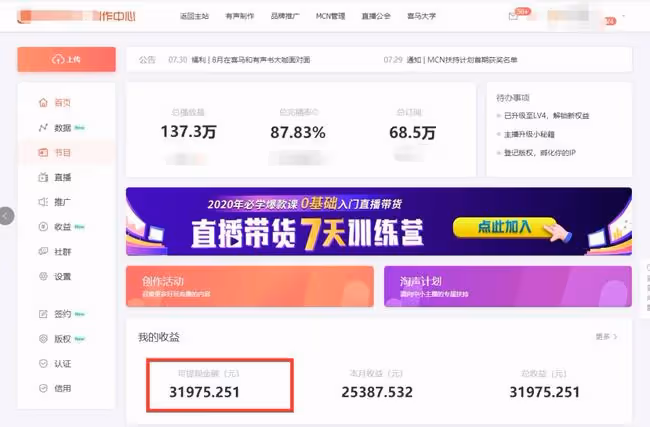Click the Home house icon in the sidebar
650x427 pixels.
43,102
